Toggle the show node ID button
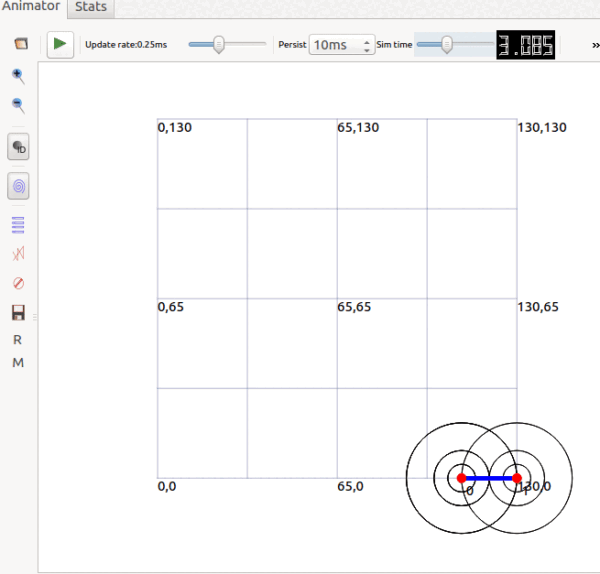This screenshot has width=600, height=574. click(x=19, y=147)
